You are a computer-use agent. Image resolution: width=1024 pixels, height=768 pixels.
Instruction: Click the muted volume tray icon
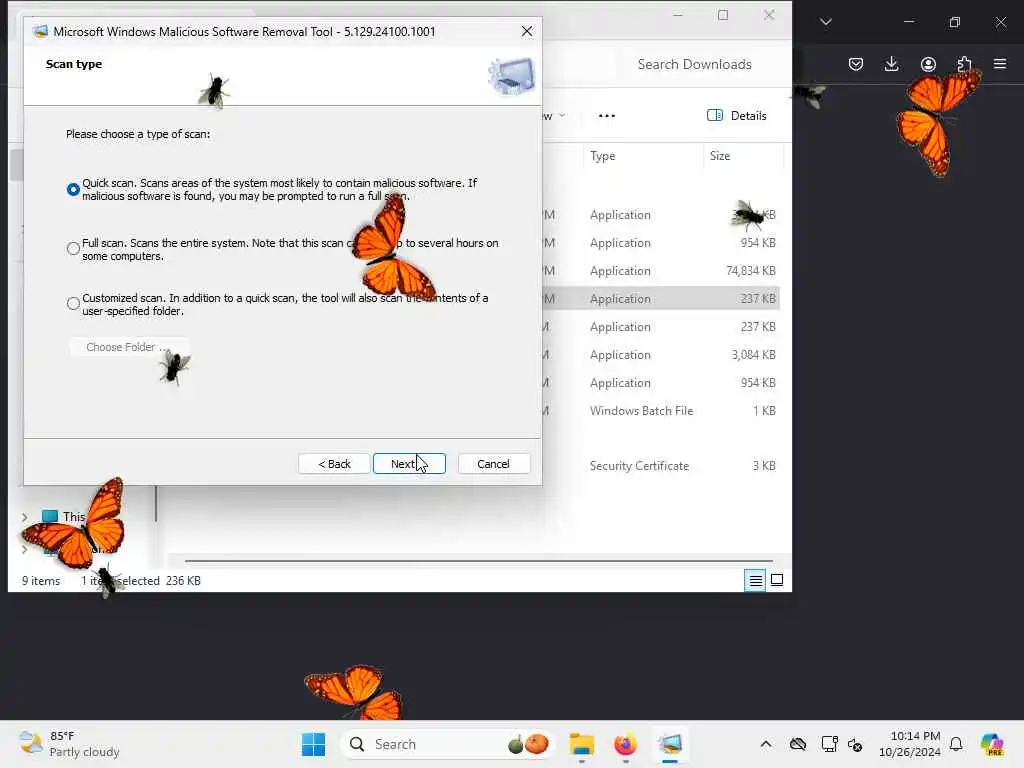855,744
